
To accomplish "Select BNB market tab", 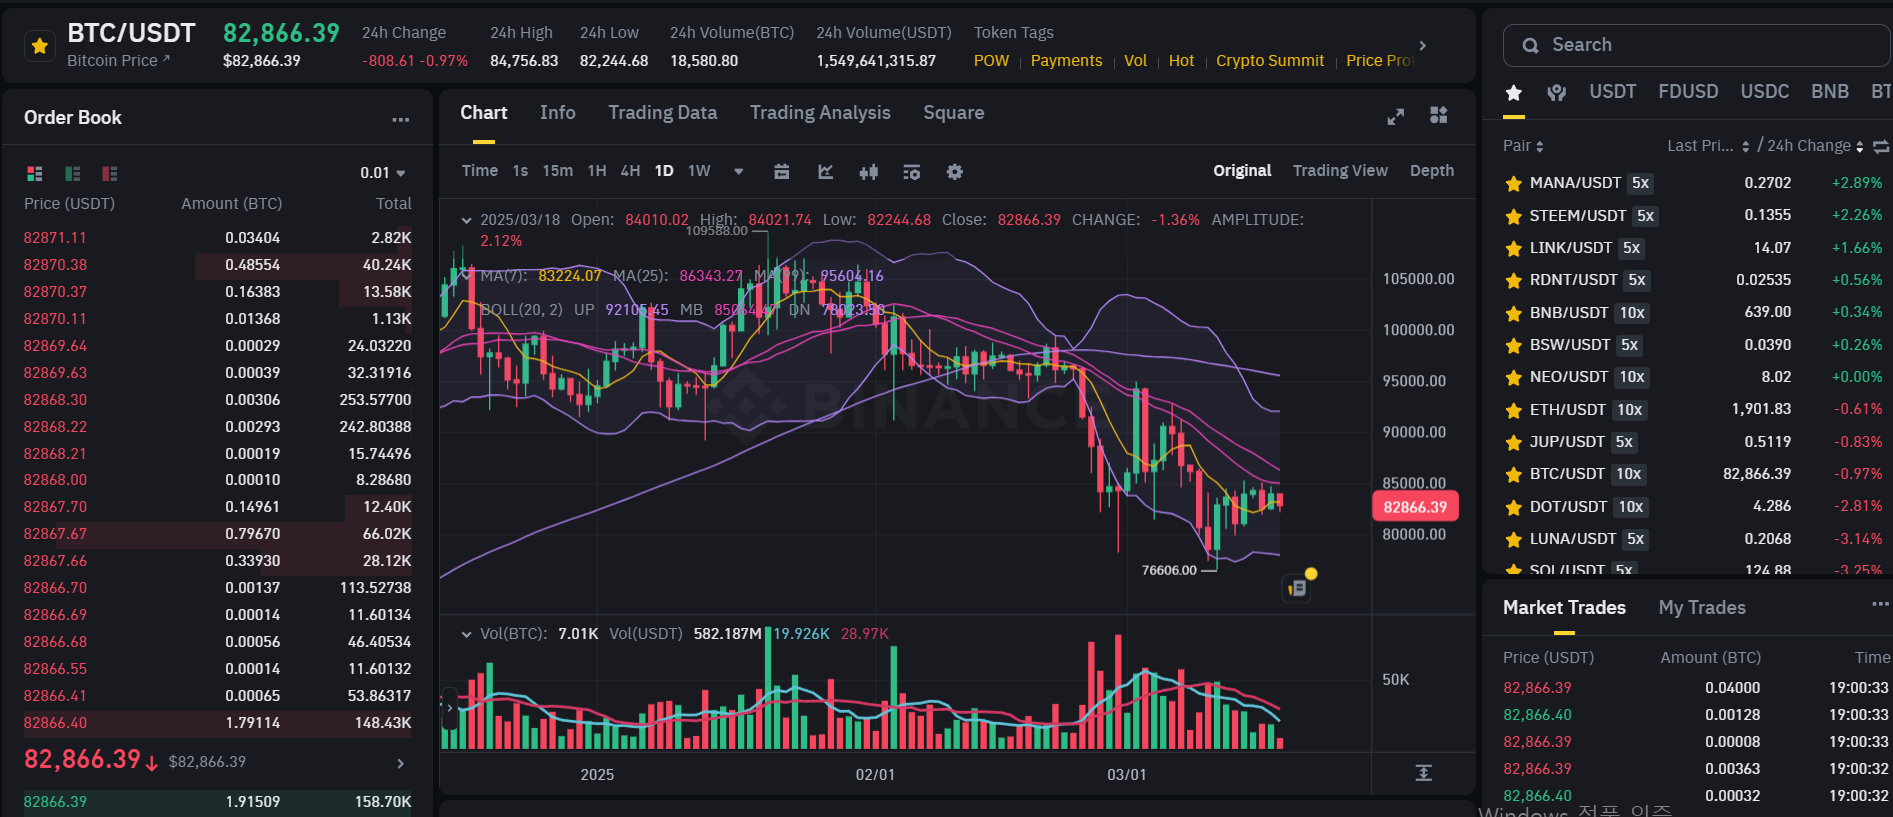I will (x=1829, y=92).
